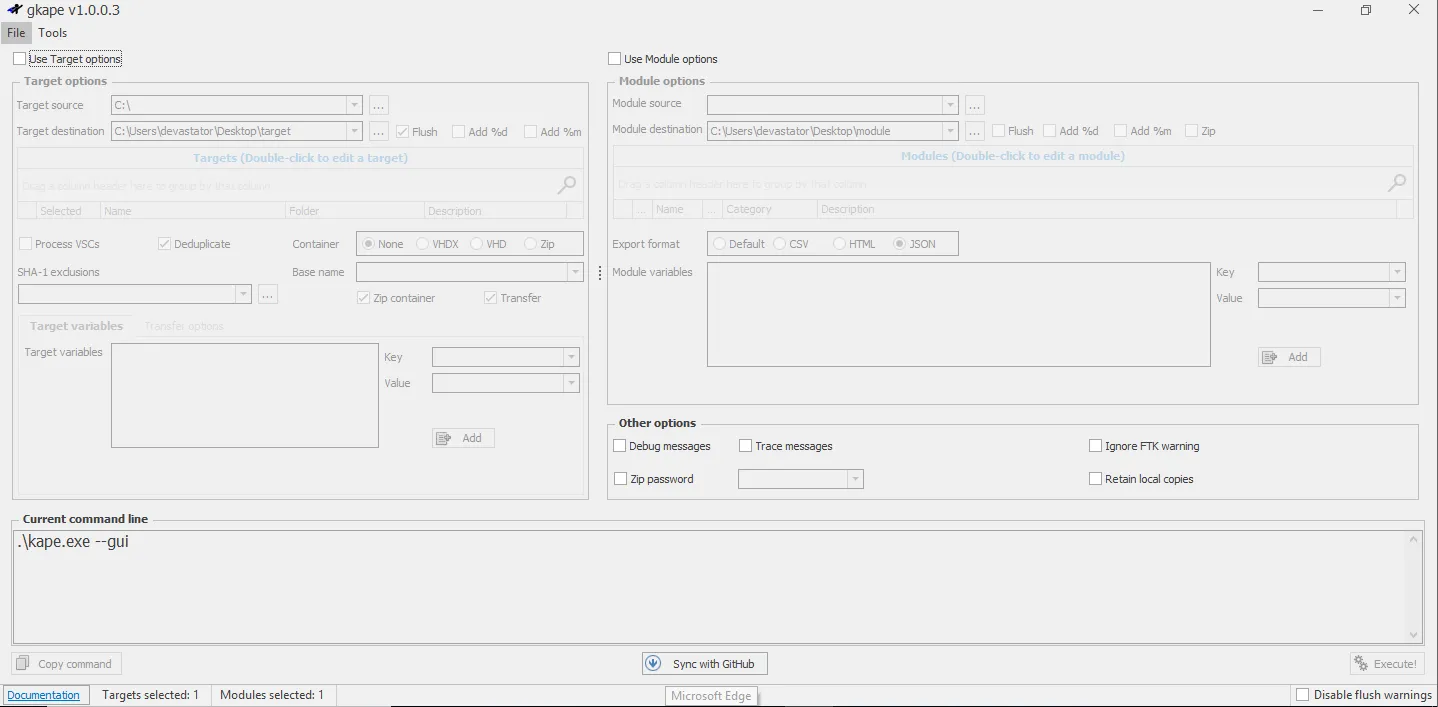Click the Name column header in Targets
Viewport: 1438px width, 707px height.
pos(192,211)
